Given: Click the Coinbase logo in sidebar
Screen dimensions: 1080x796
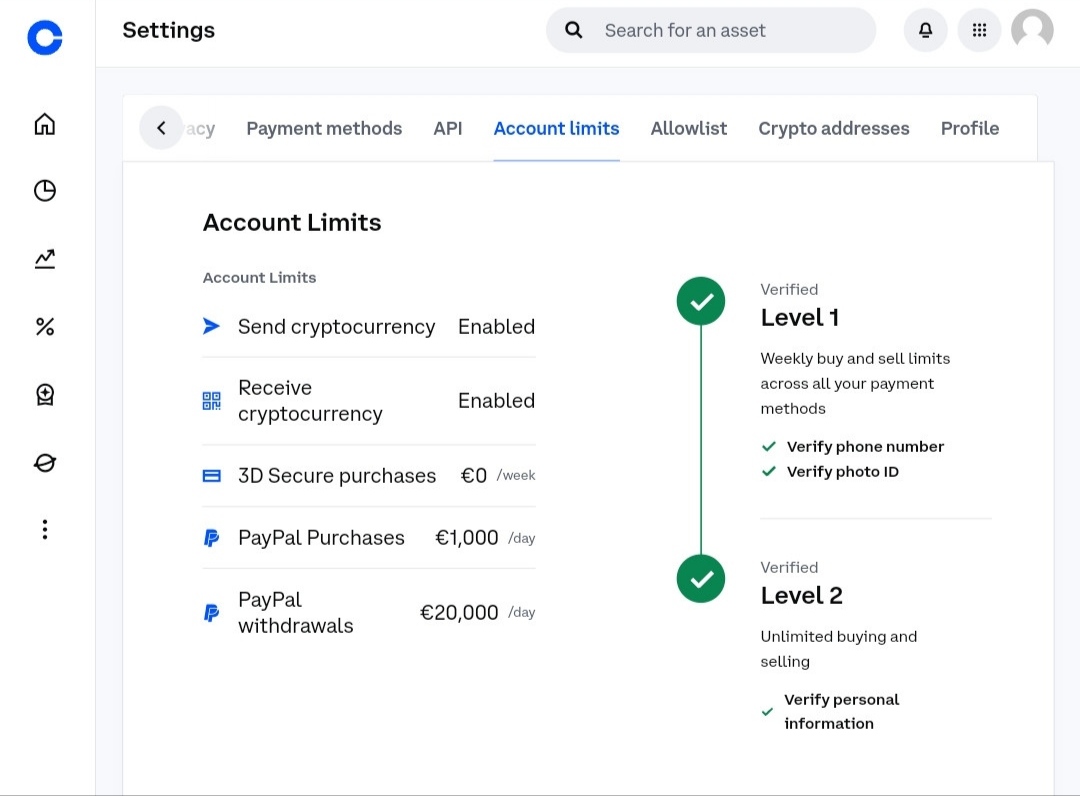Looking at the screenshot, I should pos(45,38).
